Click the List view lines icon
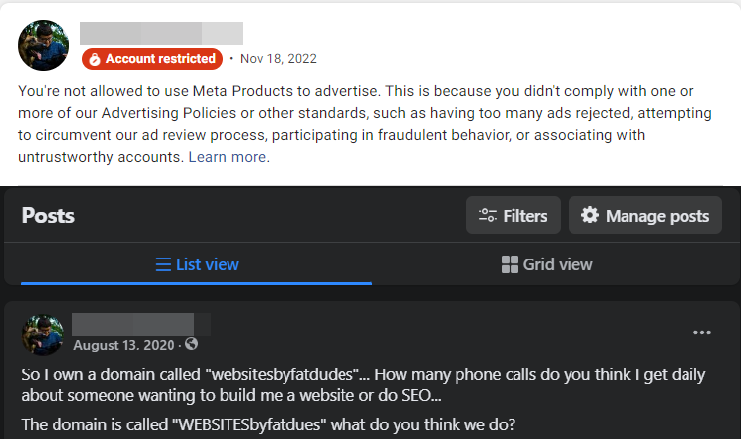Screen dimensions: 741x439 [x=163, y=265]
